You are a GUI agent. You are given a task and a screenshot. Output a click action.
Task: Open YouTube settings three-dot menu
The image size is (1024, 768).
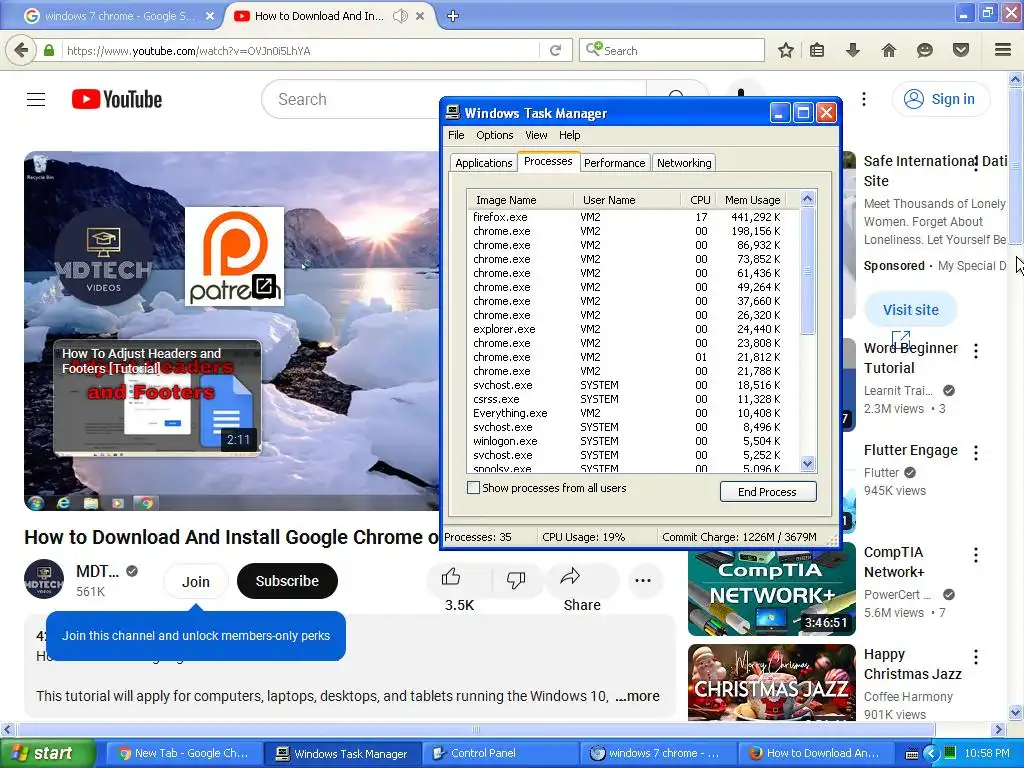coord(864,99)
